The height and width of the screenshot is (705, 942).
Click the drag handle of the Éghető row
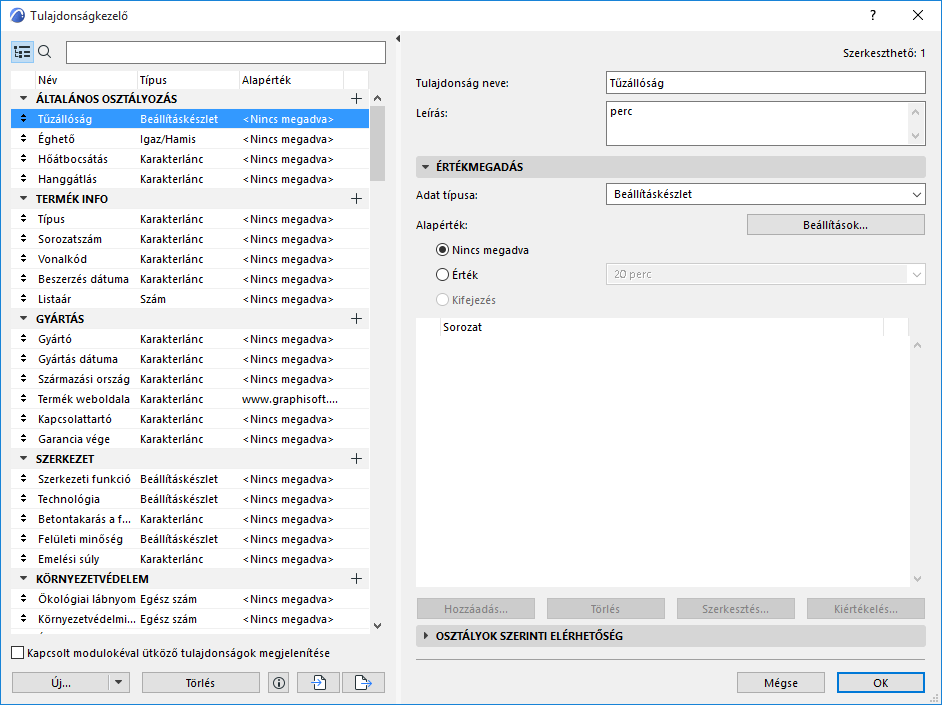click(23, 139)
